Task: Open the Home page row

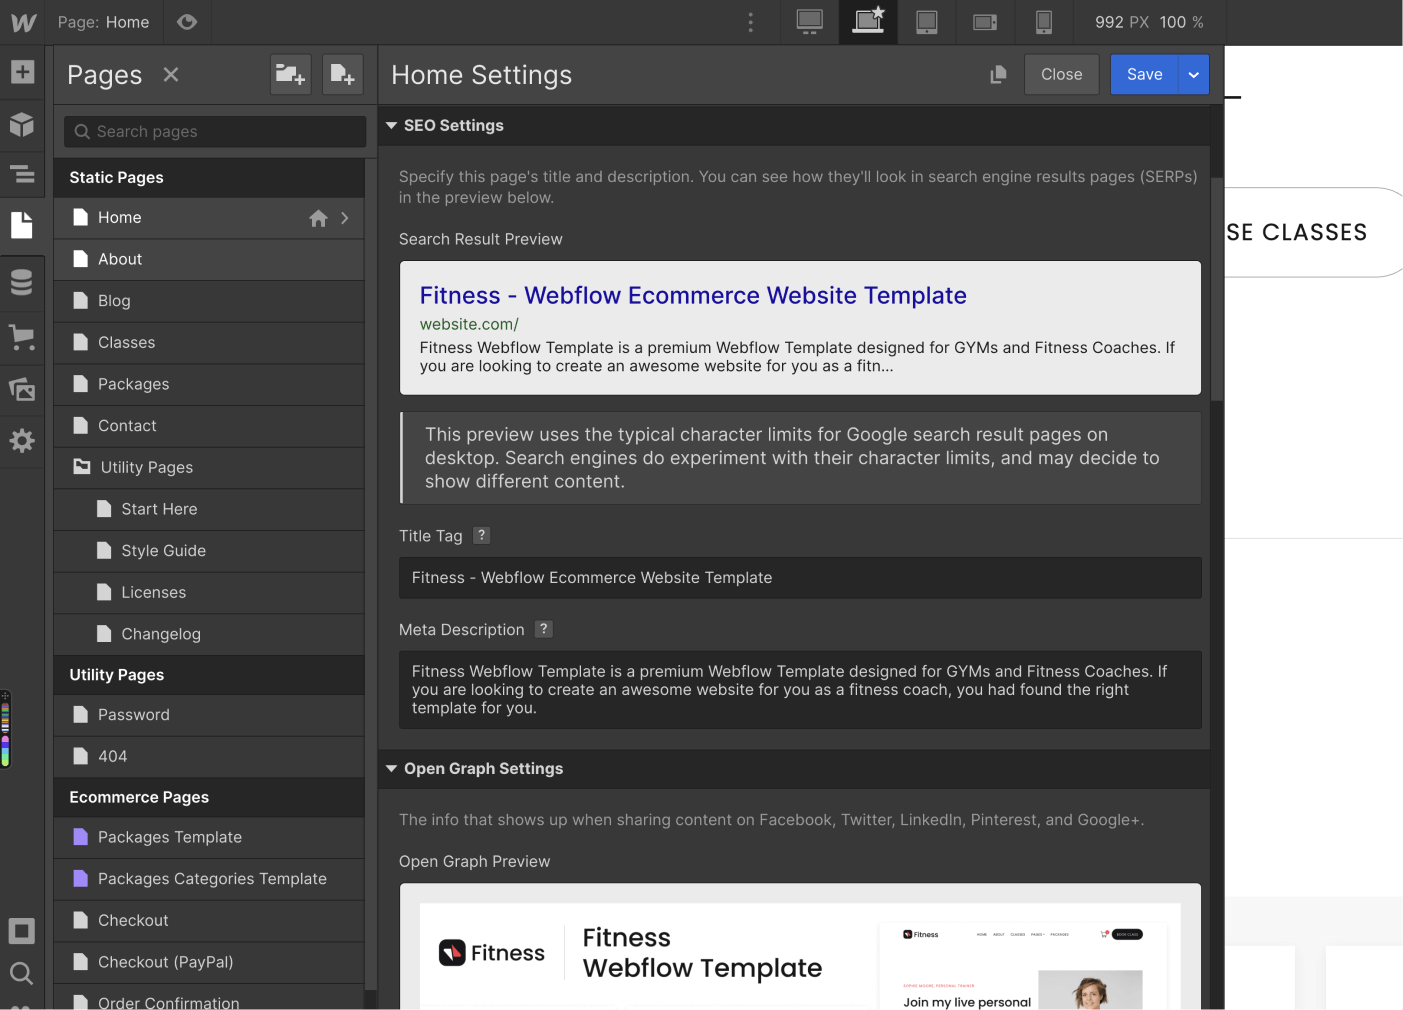Action: pyautogui.click(x=209, y=218)
